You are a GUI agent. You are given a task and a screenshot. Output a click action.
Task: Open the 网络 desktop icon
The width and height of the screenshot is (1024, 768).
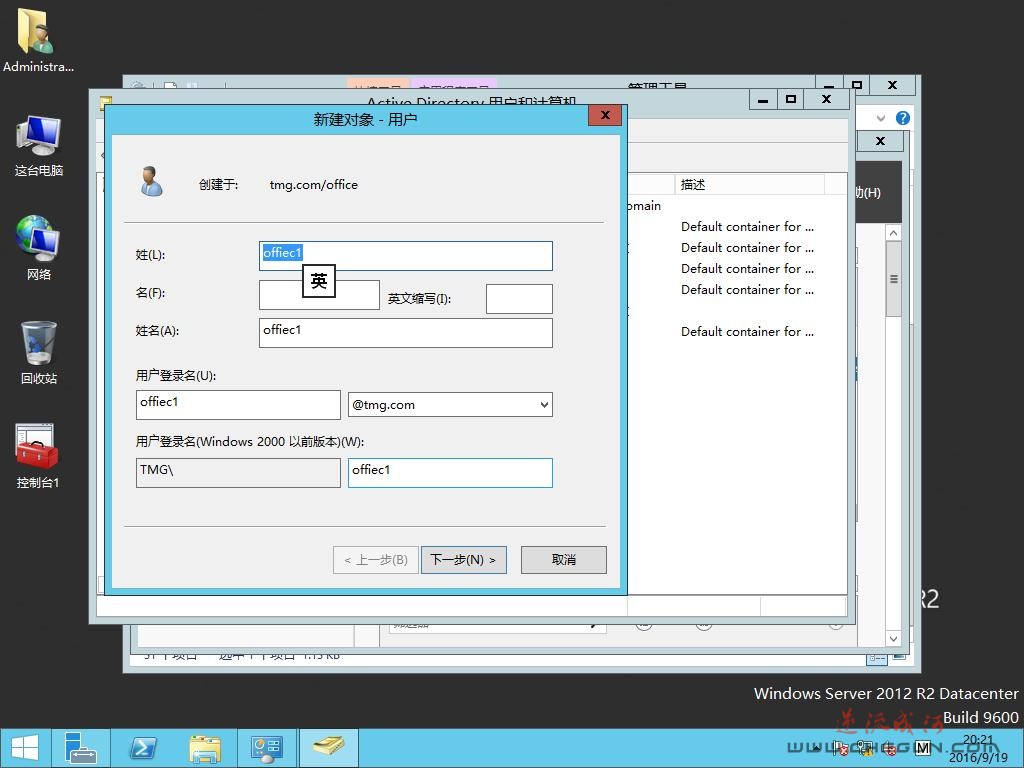click(39, 248)
